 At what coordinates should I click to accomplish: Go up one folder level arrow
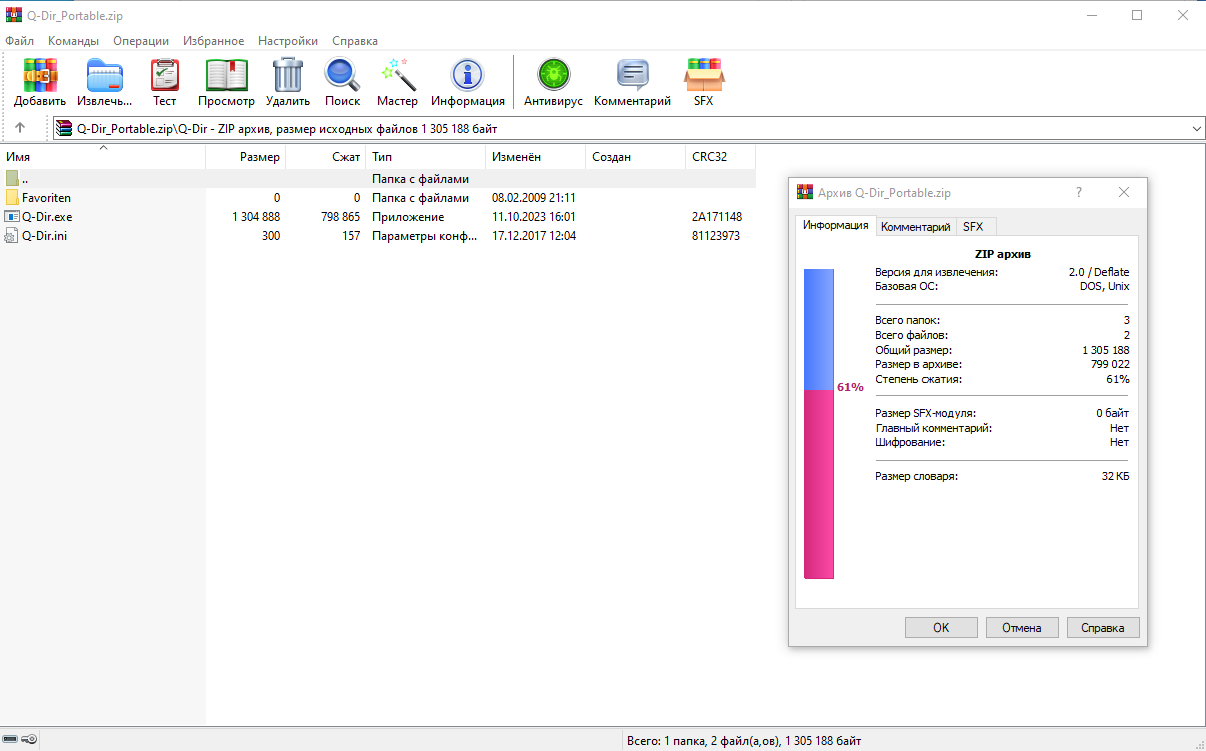pos(20,128)
